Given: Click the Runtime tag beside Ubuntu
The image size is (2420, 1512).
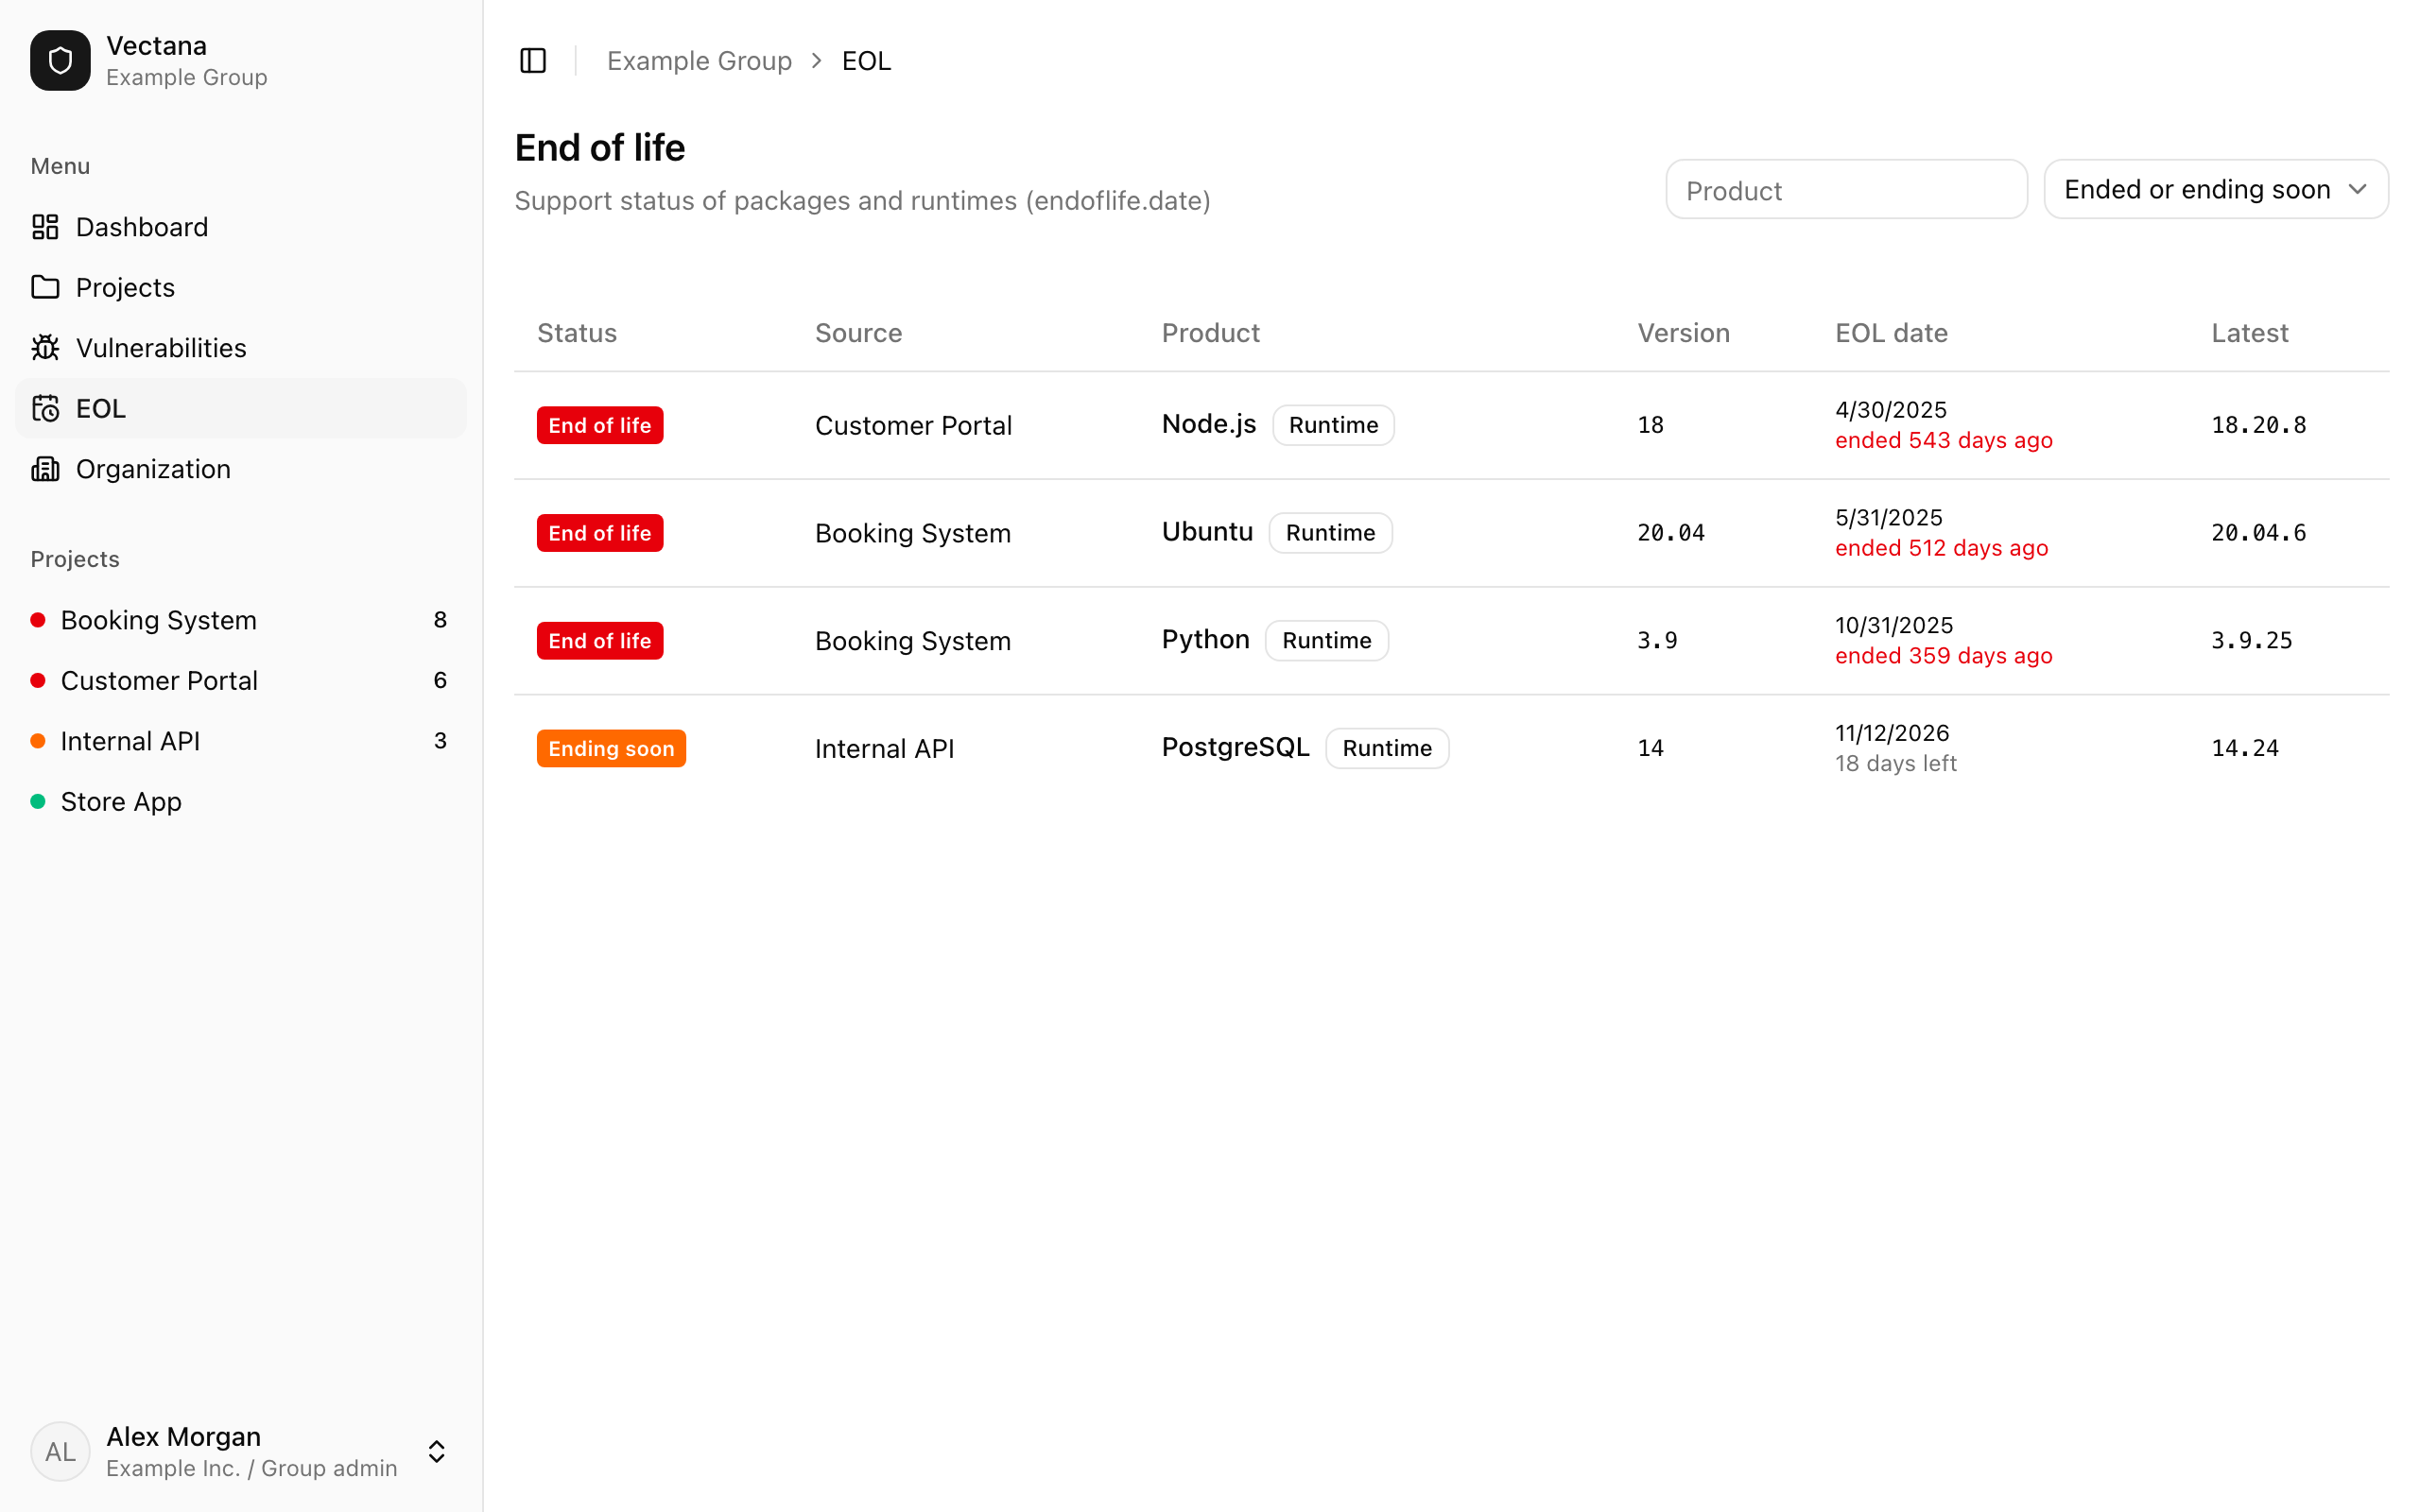Looking at the screenshot, I should tap(1330, 533).
